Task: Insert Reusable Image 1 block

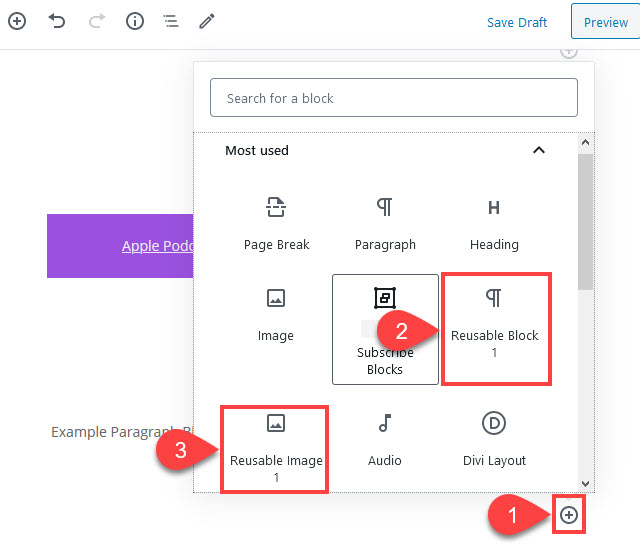Action: click(x=274, y=449)
